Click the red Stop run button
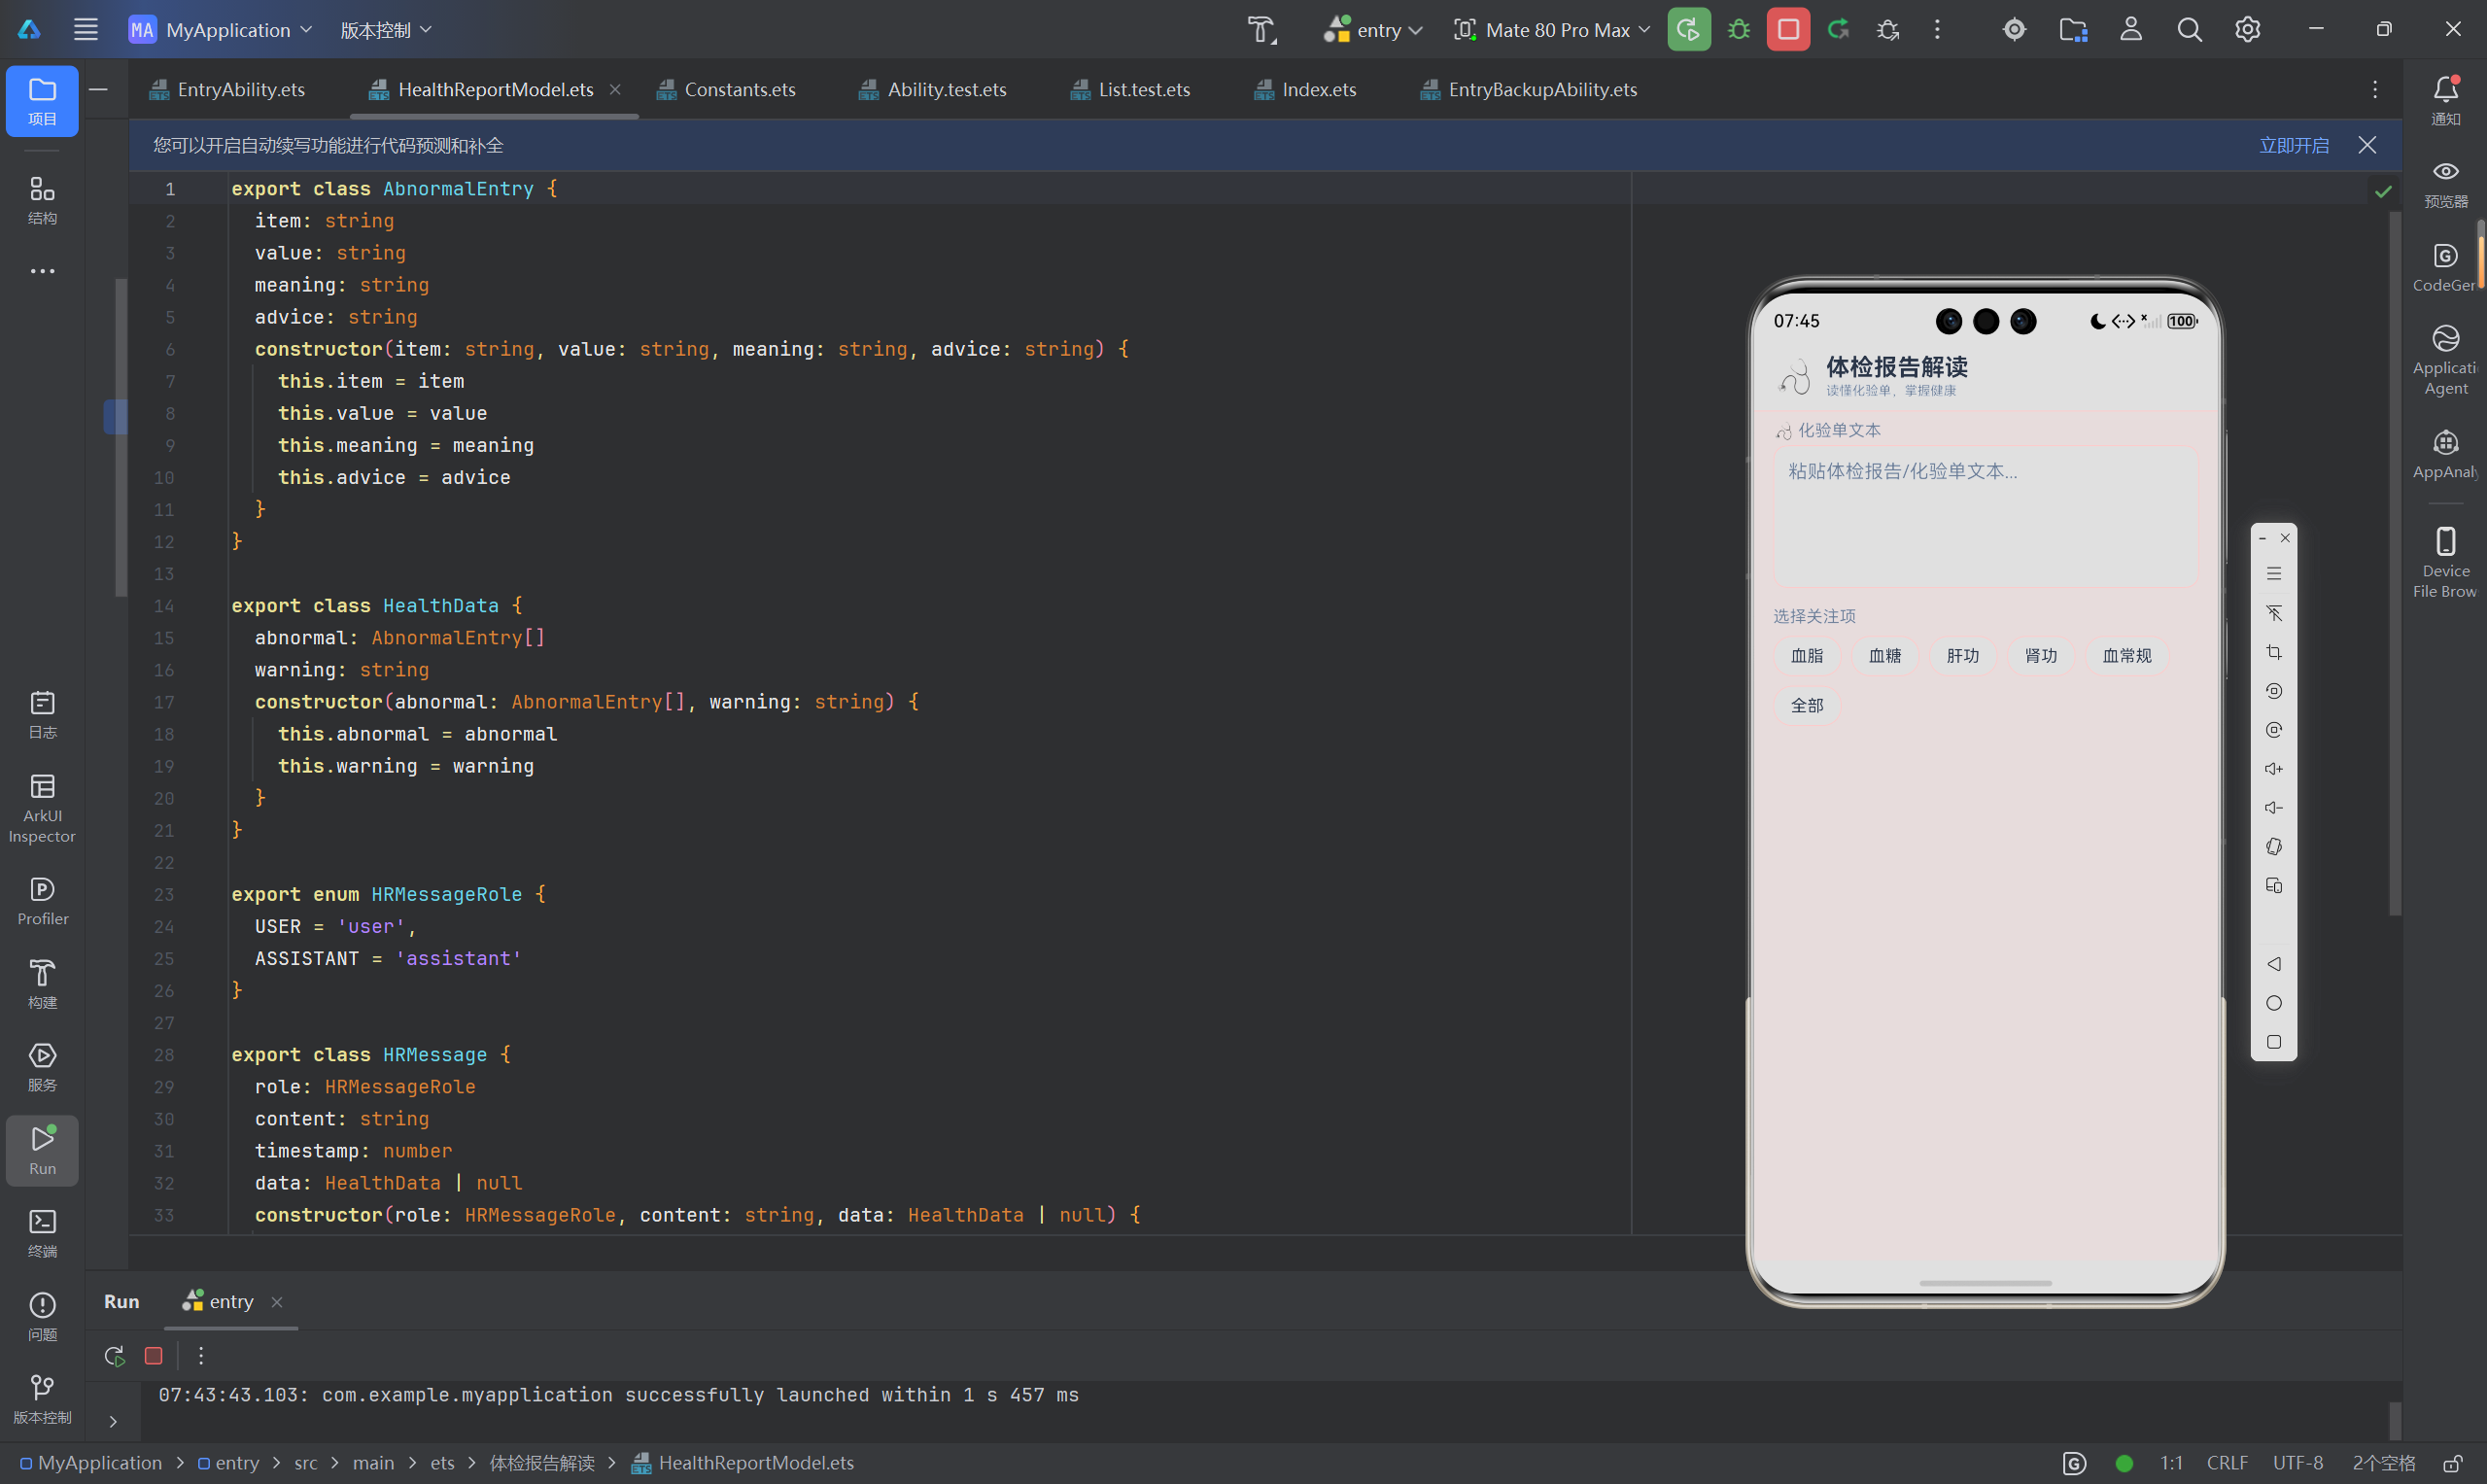This screenshot has height=1484, width=2487. pos(1788,30)
